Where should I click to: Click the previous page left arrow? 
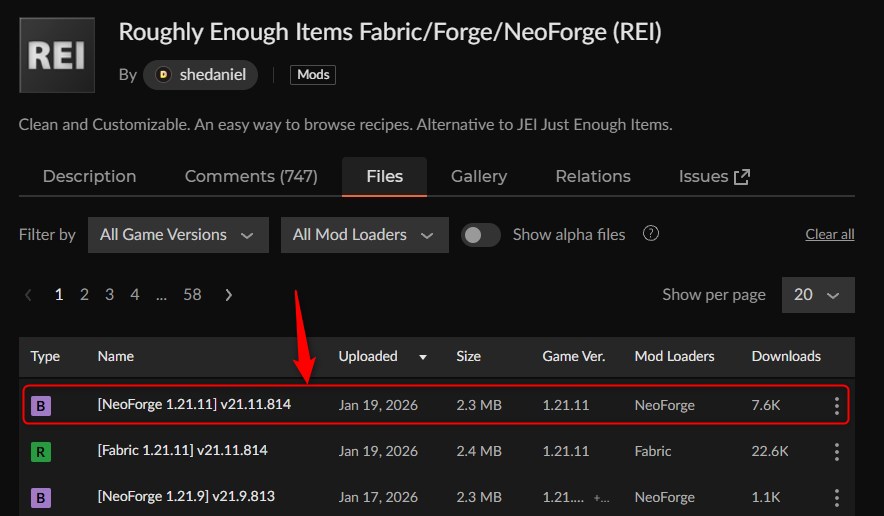pyautogui.click(x=28, y=295)
